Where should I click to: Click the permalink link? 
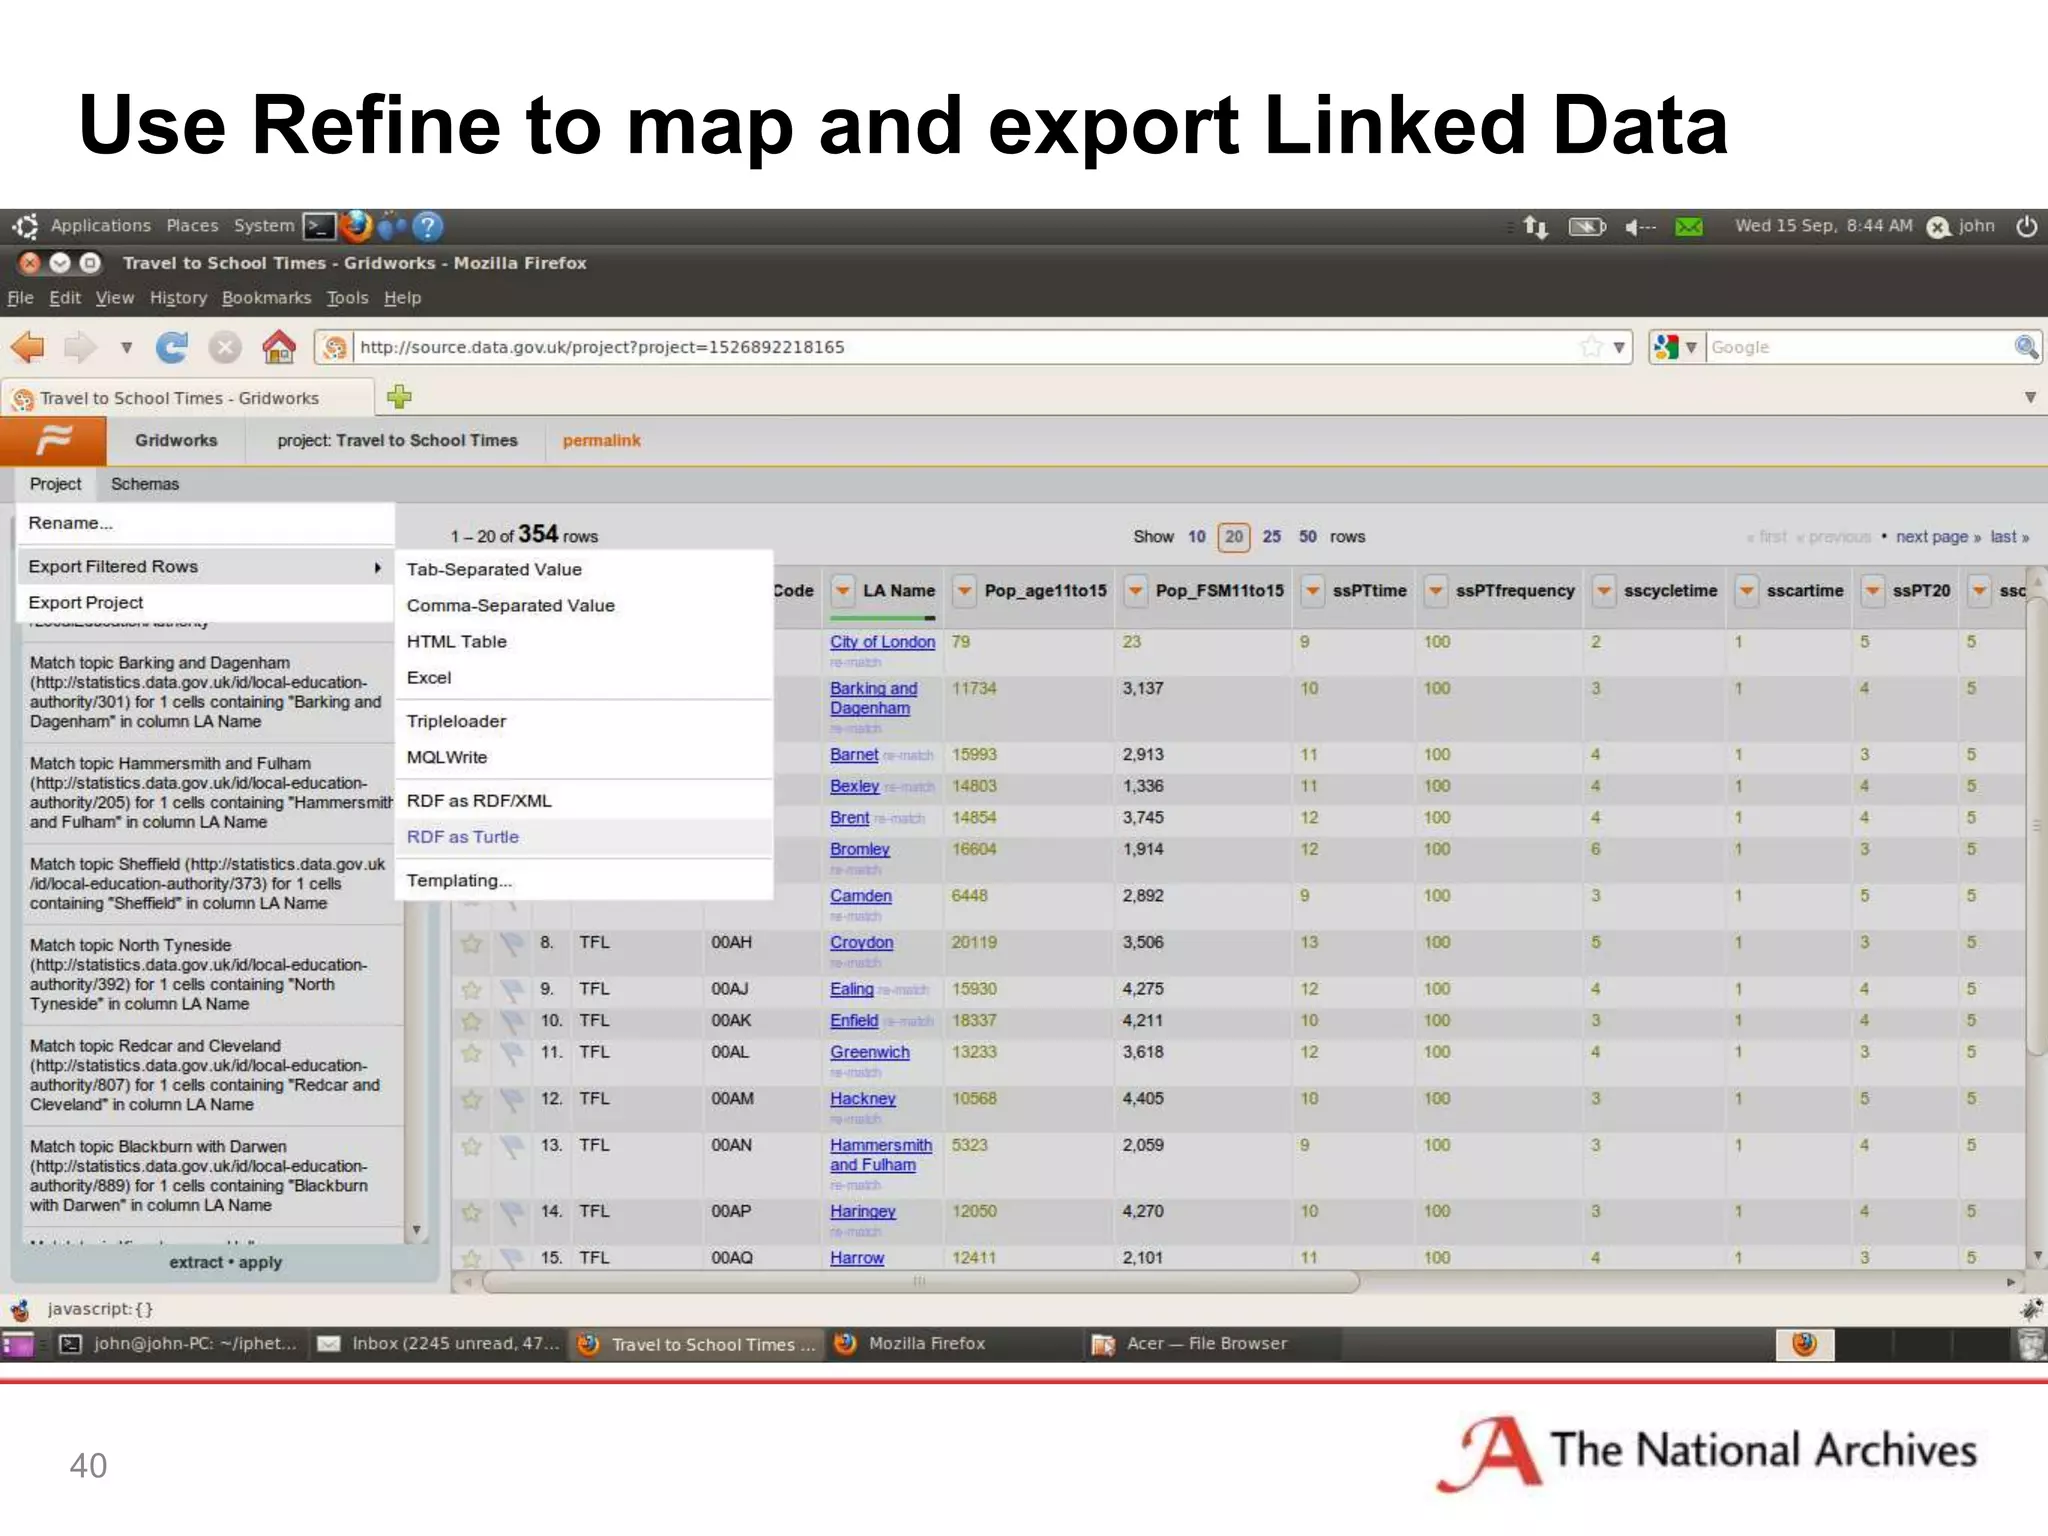click(601, 441)
